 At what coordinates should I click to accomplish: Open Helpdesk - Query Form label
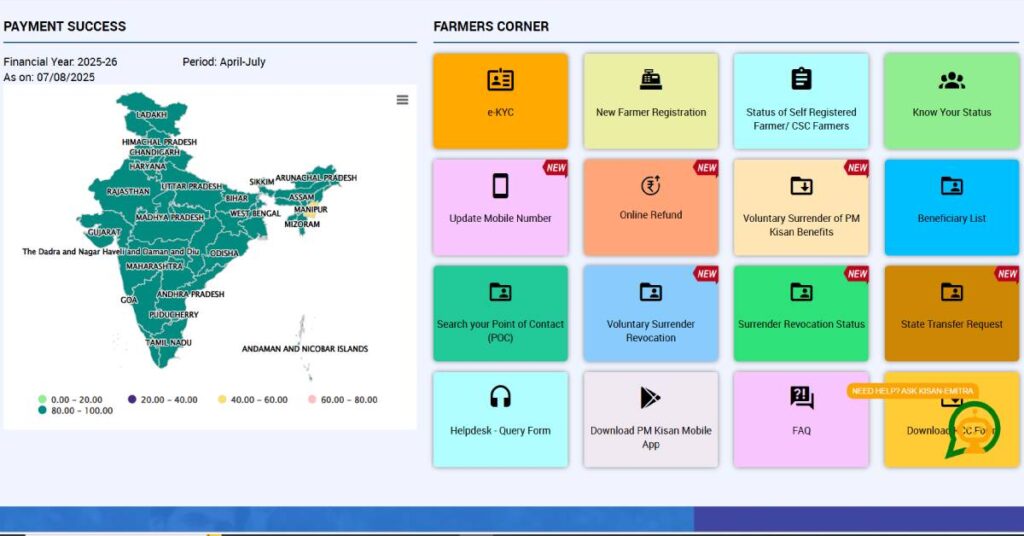pos(500,430)
